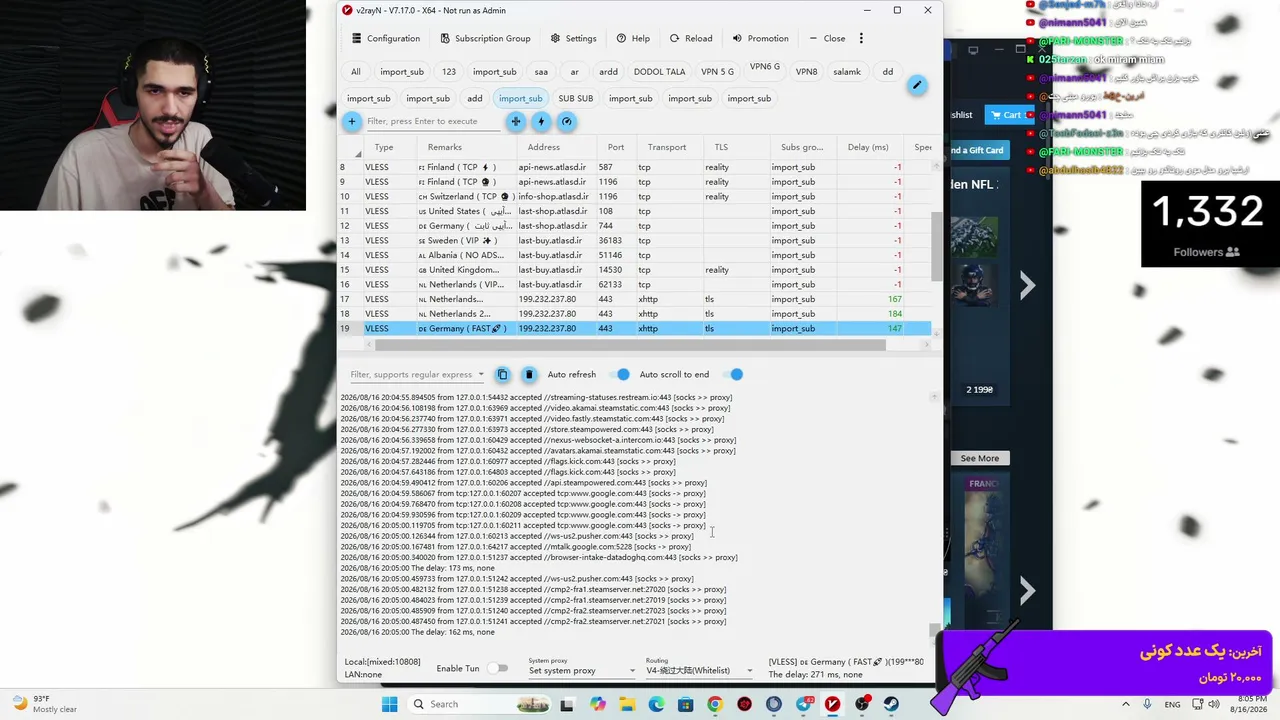Open the taskbar weather widget
The image size is (1280, 720).
pyautogui.click(x=44, y=704)
